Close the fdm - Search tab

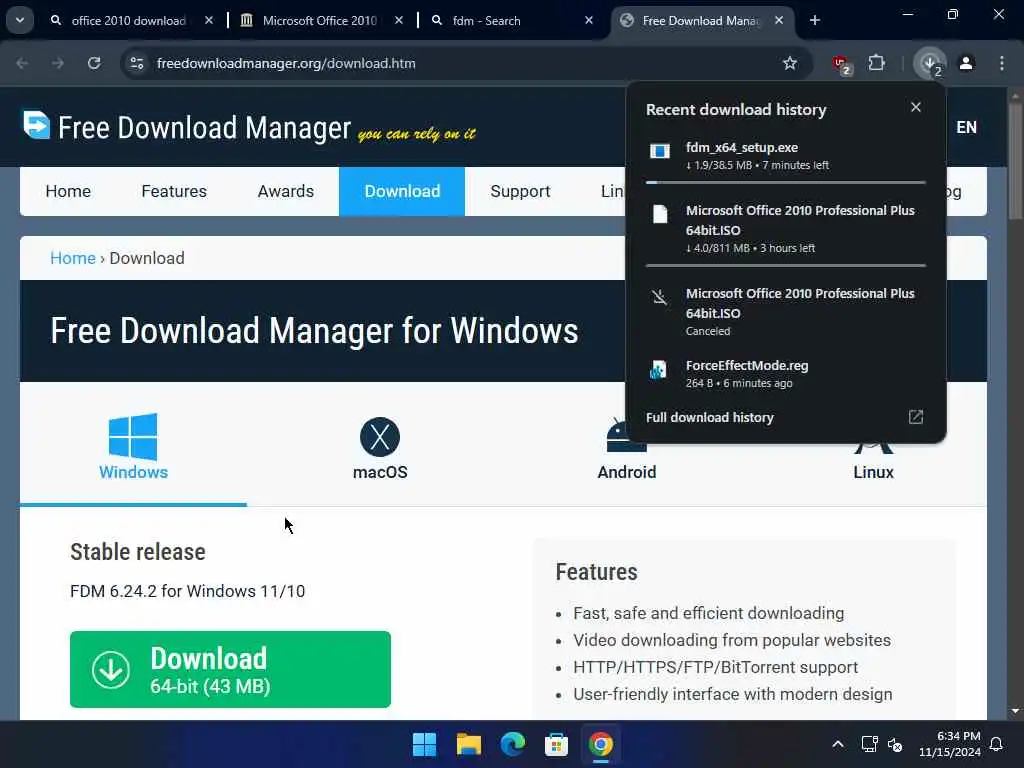click(588, 20)
